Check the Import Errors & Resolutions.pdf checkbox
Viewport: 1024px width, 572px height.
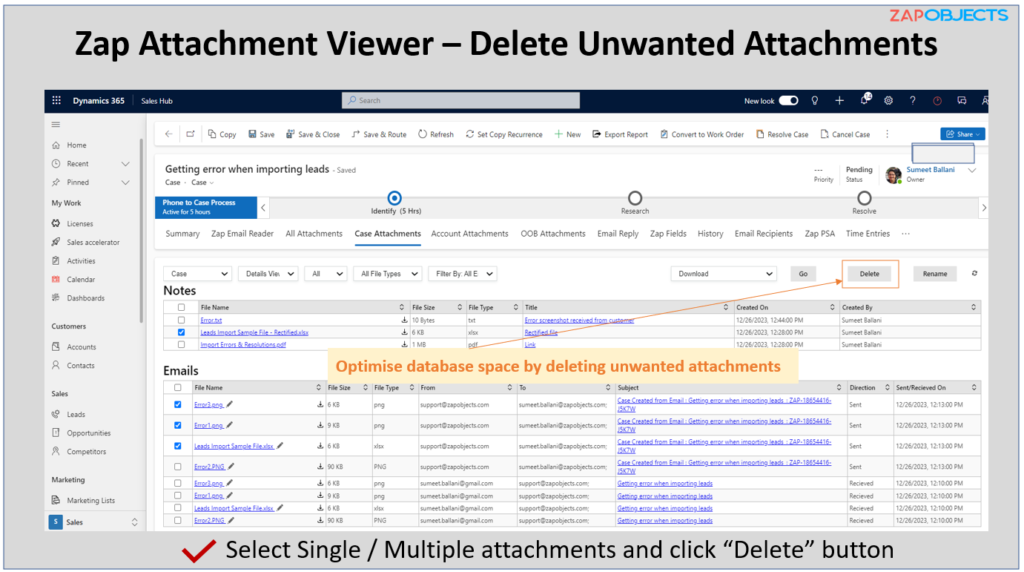pos(182,344)
